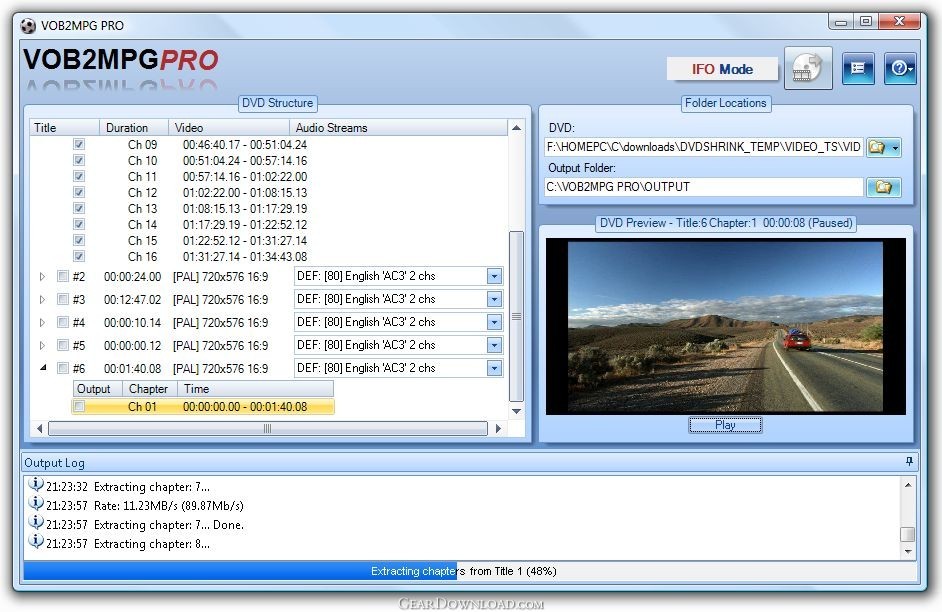Pin the Output Log panel

(x=909, y=461)
